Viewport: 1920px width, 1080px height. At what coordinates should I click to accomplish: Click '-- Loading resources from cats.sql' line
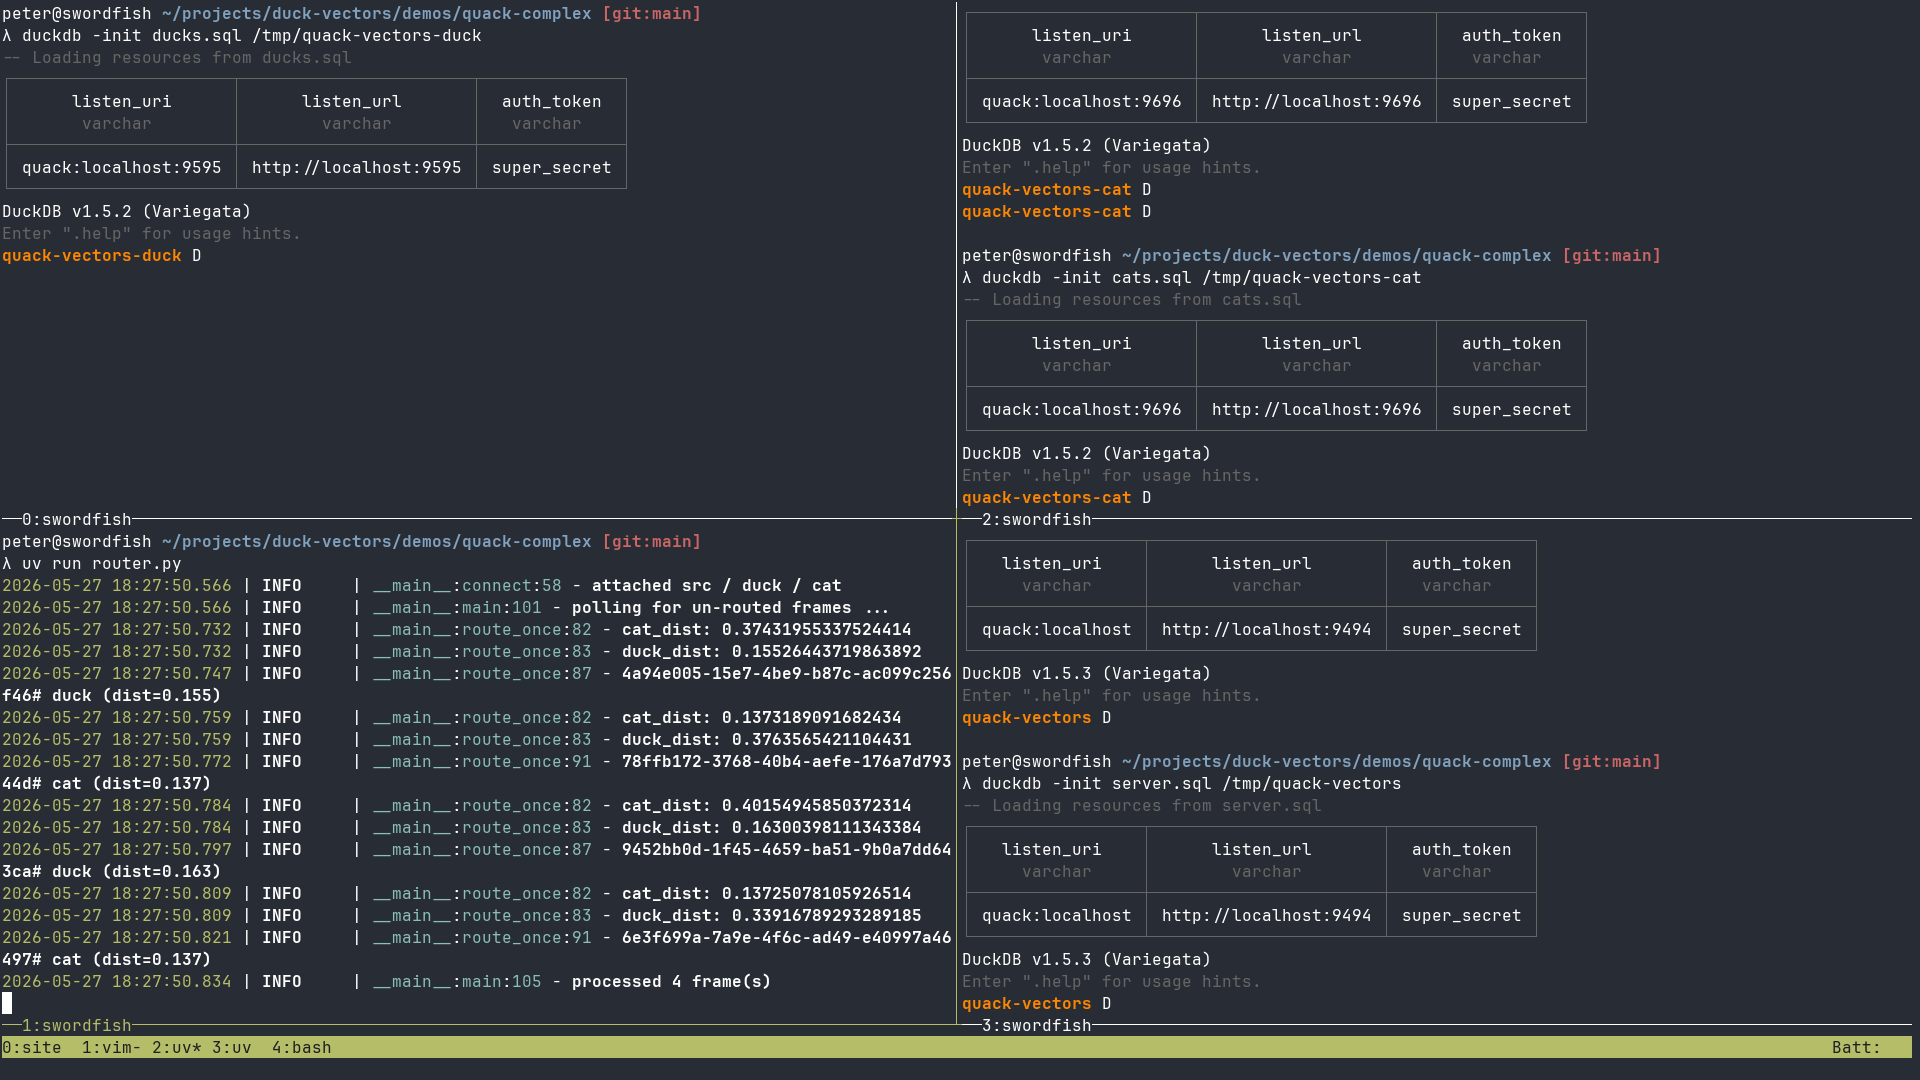1132,299
